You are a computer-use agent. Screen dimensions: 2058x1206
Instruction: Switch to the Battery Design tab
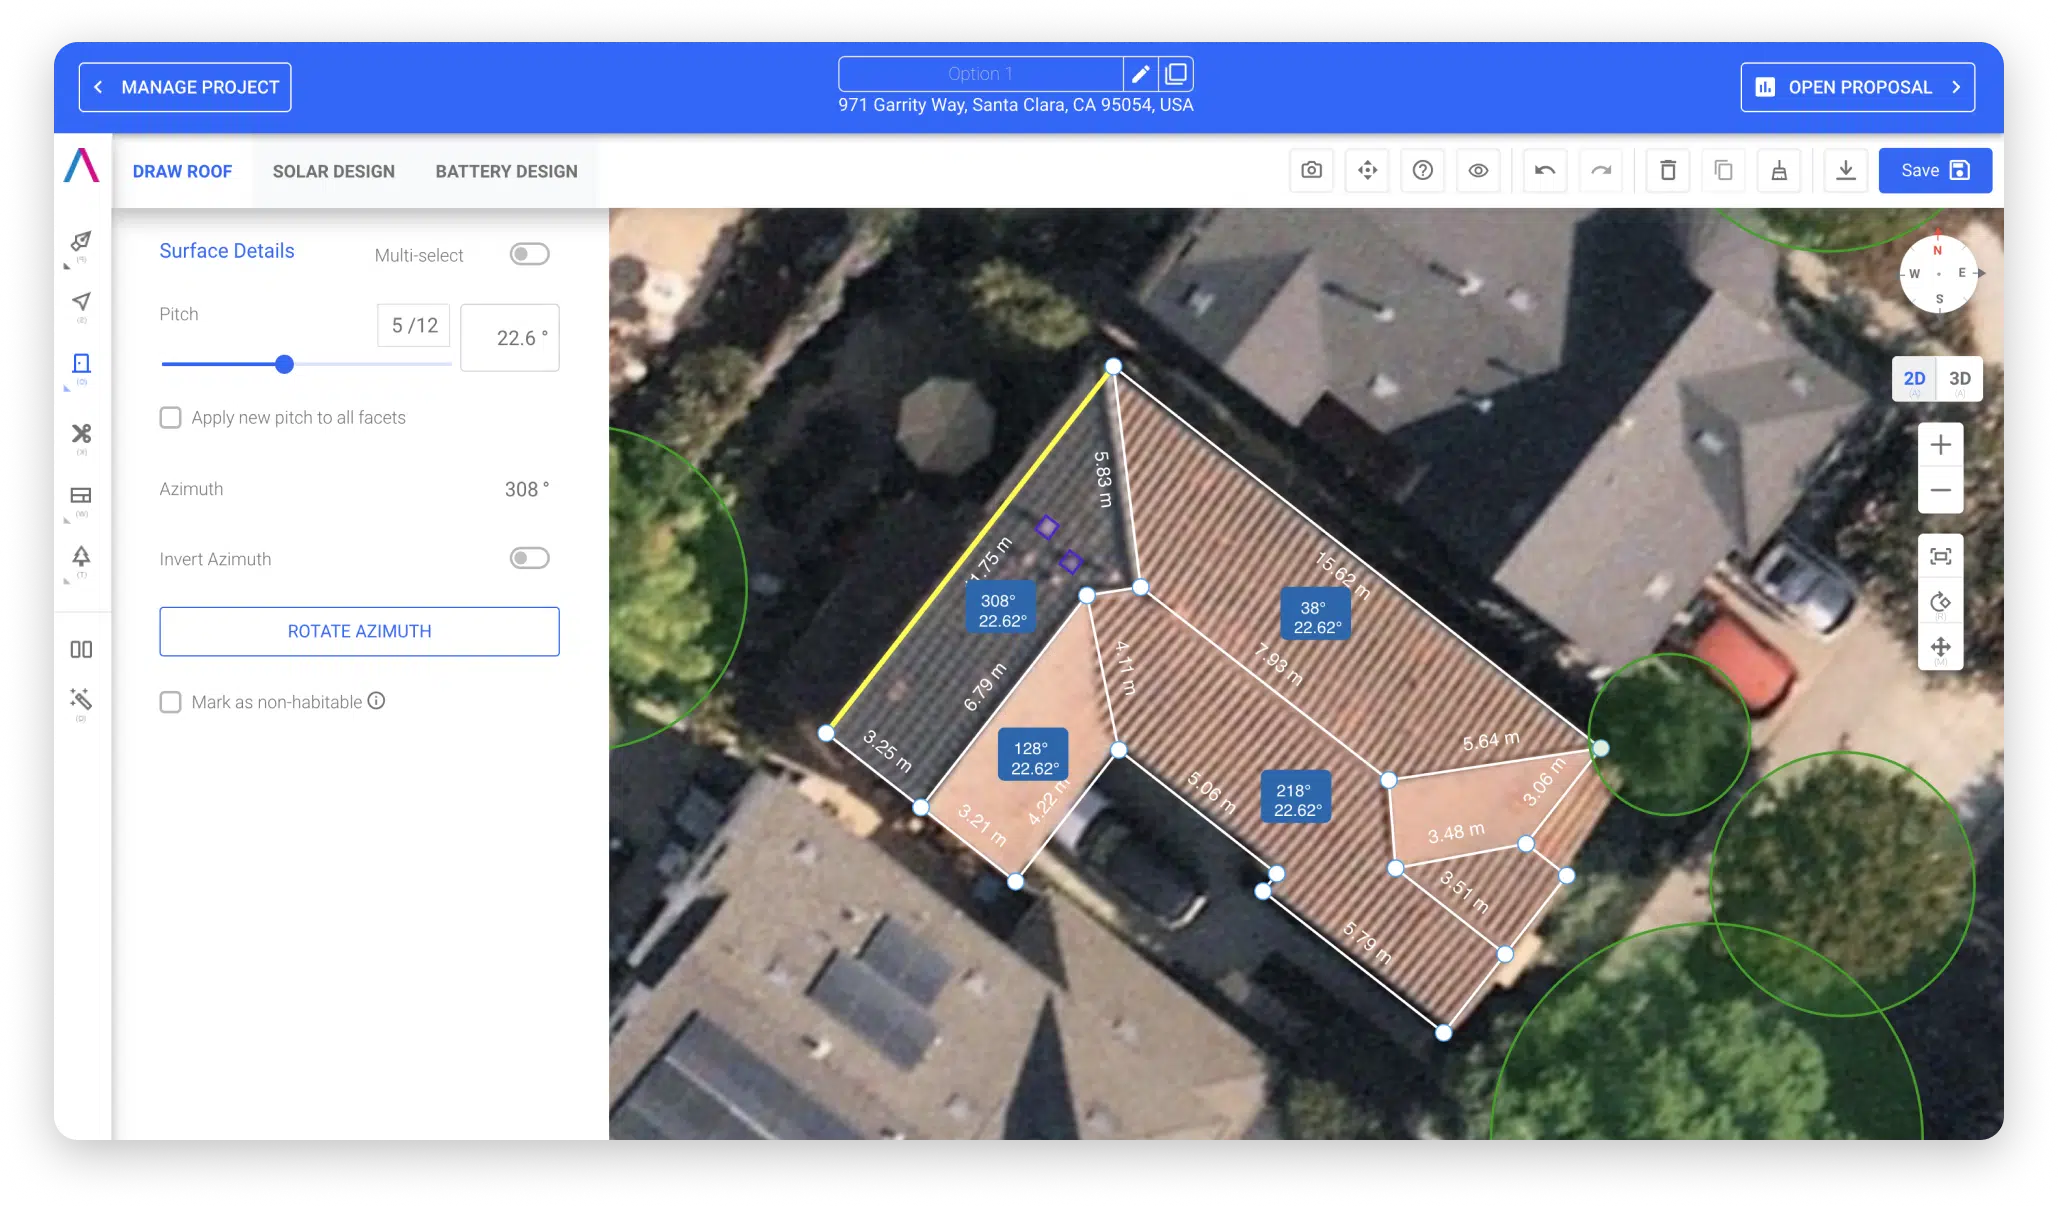pyautogui.click(x=506, y=171)
